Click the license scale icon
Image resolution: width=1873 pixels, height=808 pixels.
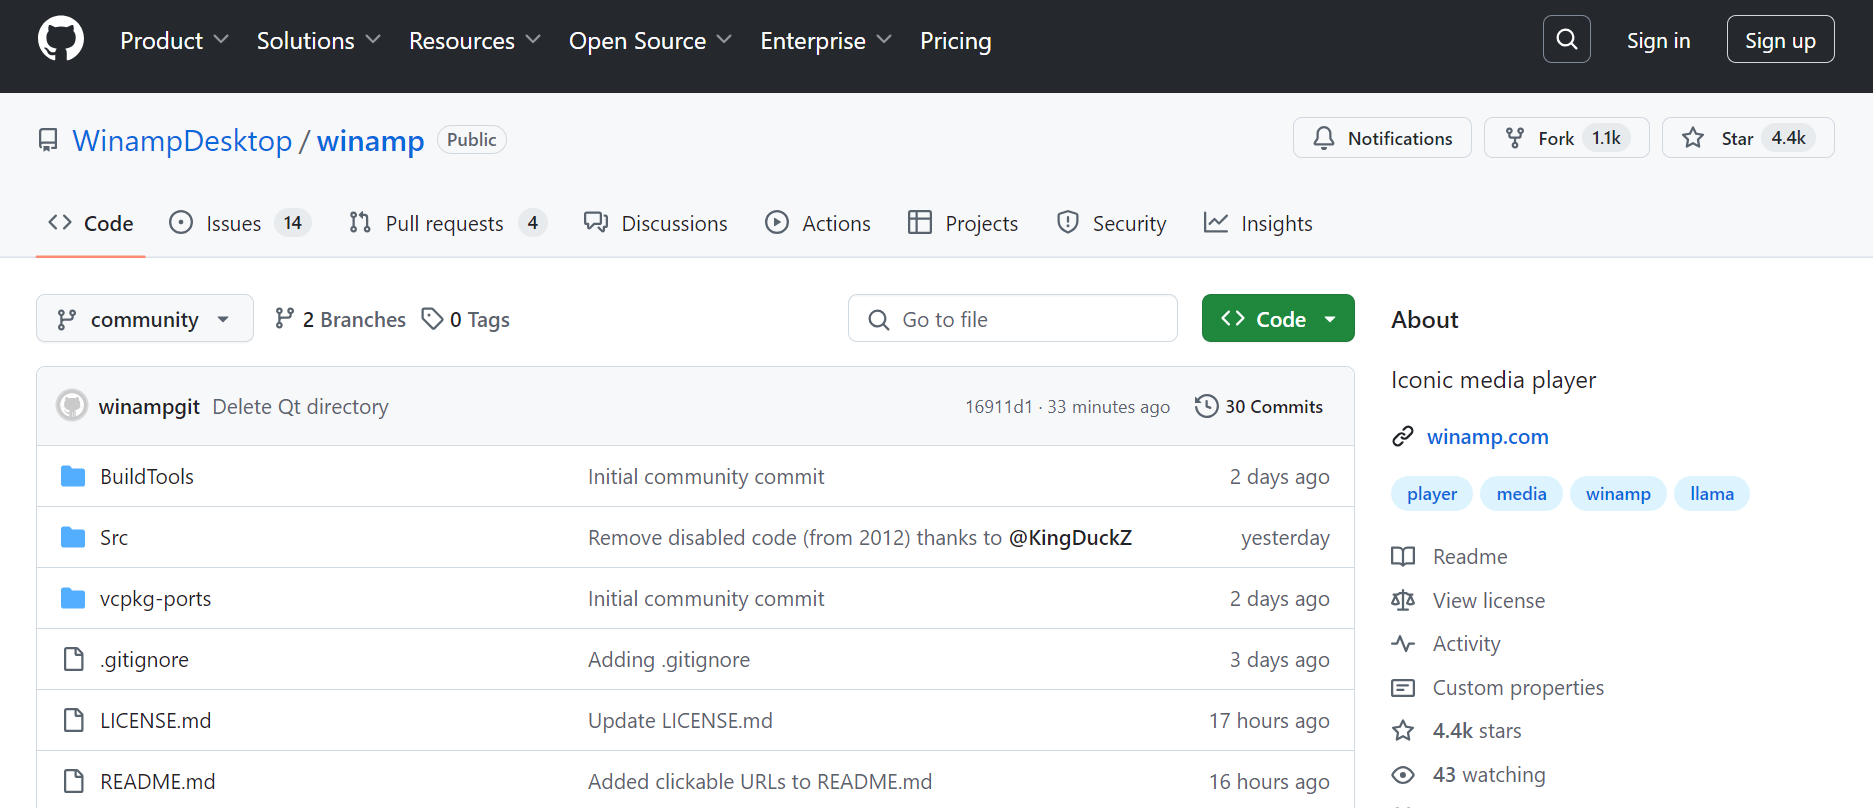(1403, 600)
